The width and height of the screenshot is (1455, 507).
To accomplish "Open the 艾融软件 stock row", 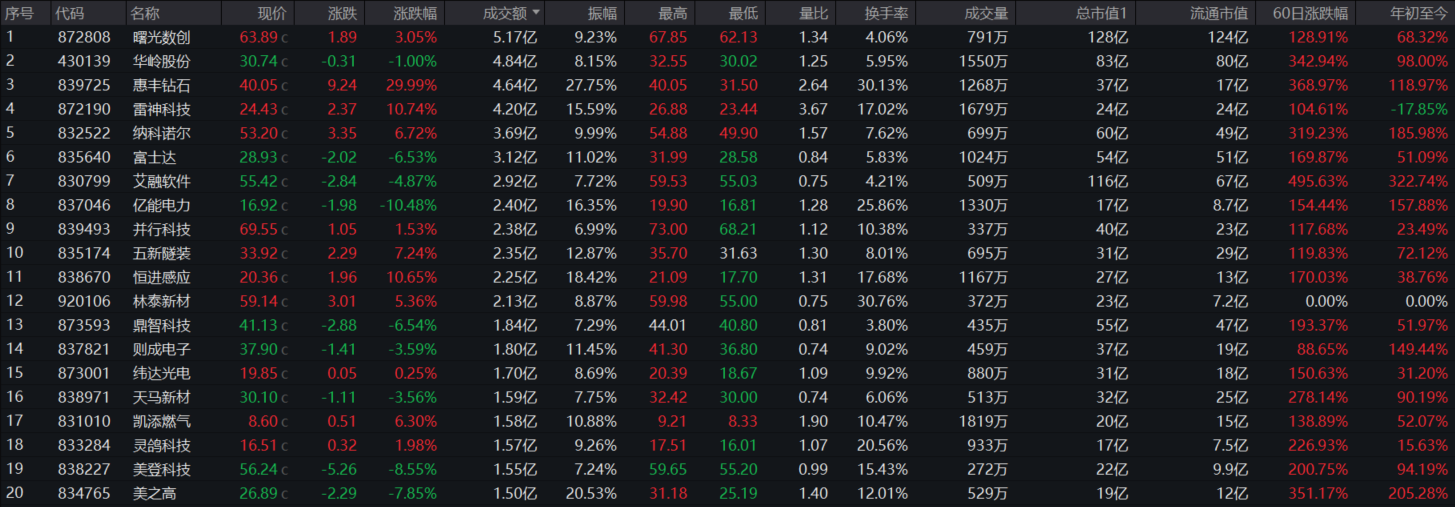I will point(727,181).
